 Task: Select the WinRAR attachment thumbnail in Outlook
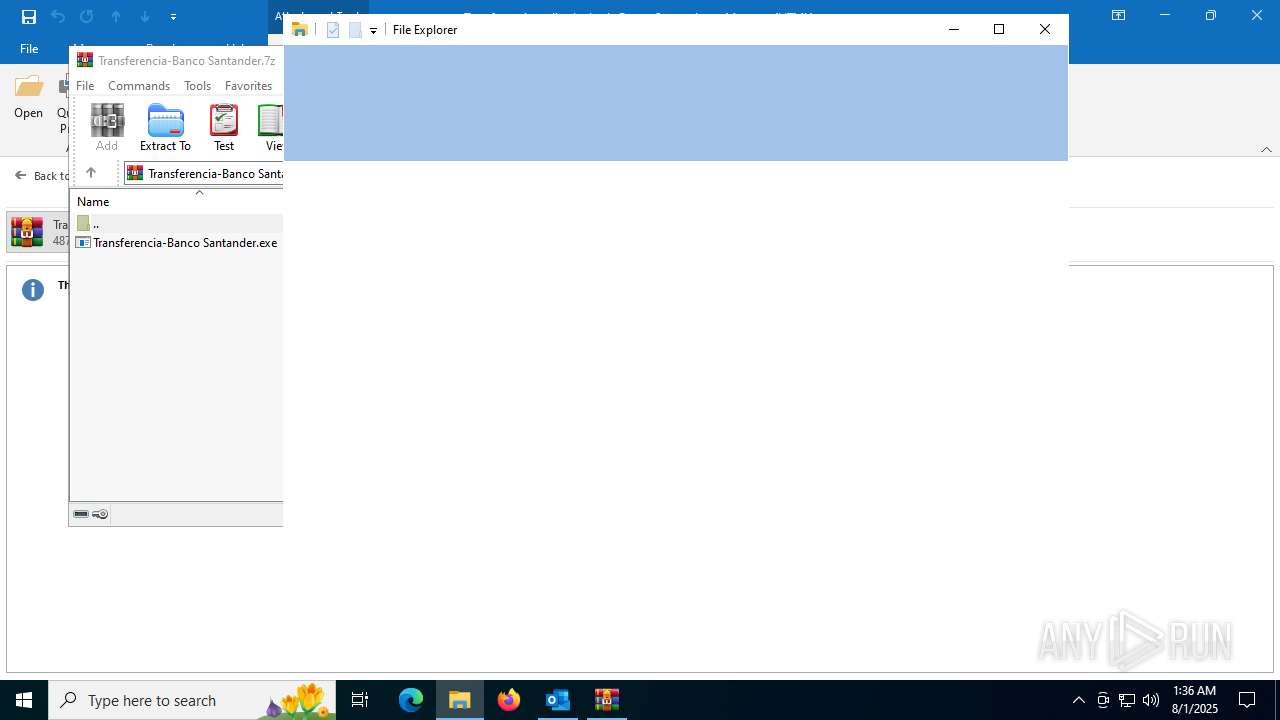point(27,232)
